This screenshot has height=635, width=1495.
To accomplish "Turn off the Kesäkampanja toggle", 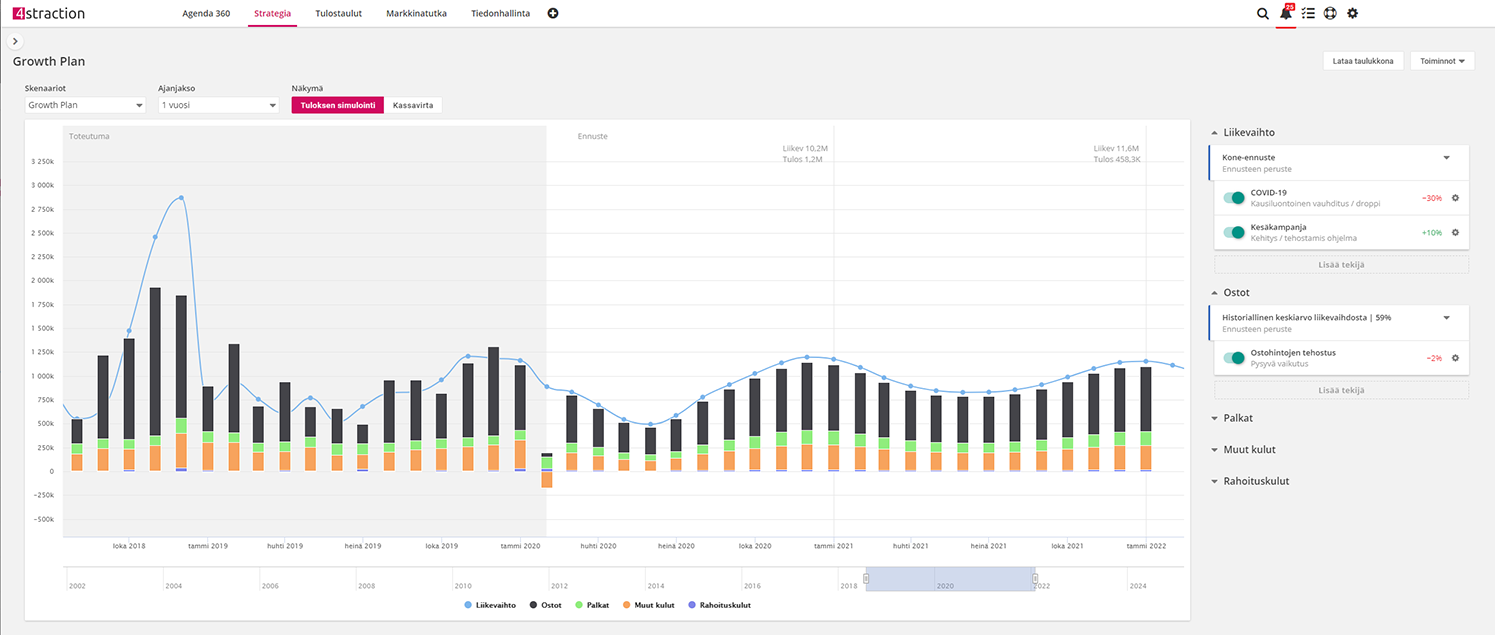I will click(1234, 232).
